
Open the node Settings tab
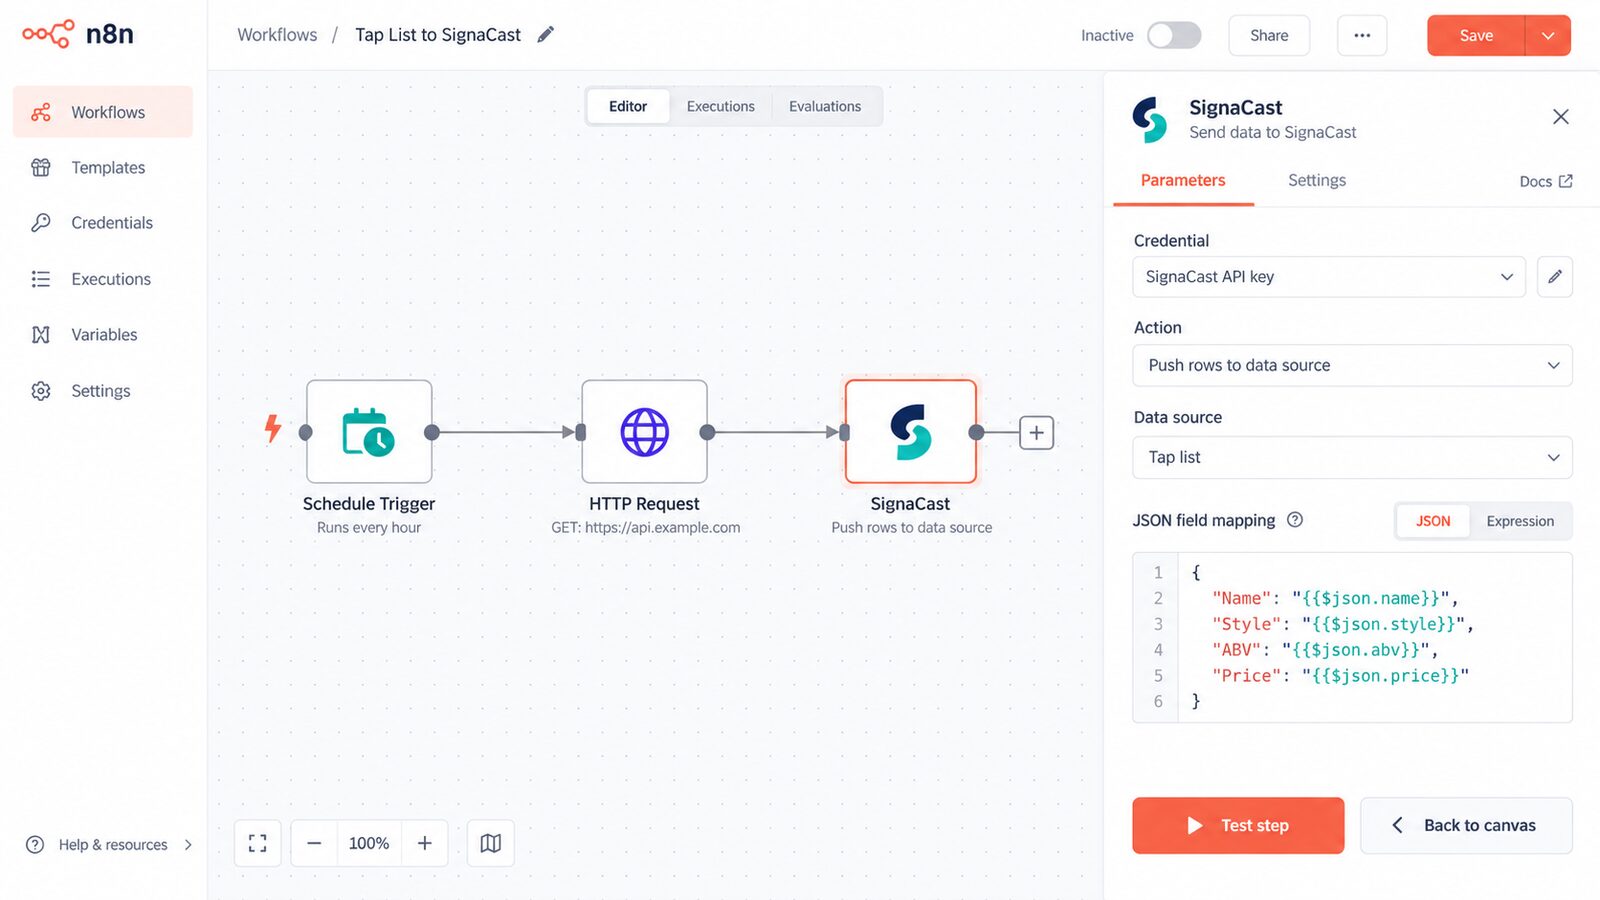point(1317,181)
